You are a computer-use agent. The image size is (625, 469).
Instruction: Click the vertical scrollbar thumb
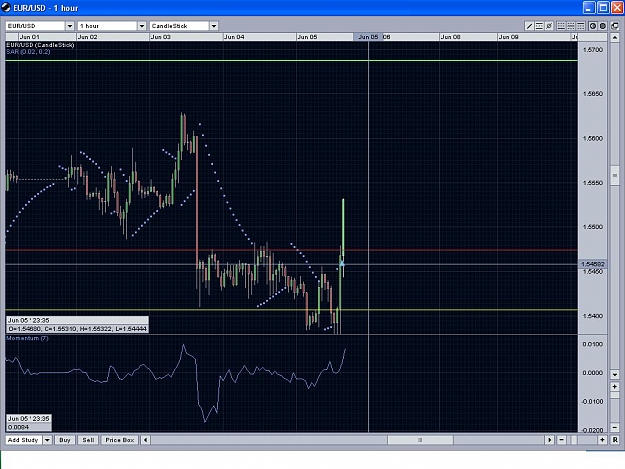coord(615,175)
